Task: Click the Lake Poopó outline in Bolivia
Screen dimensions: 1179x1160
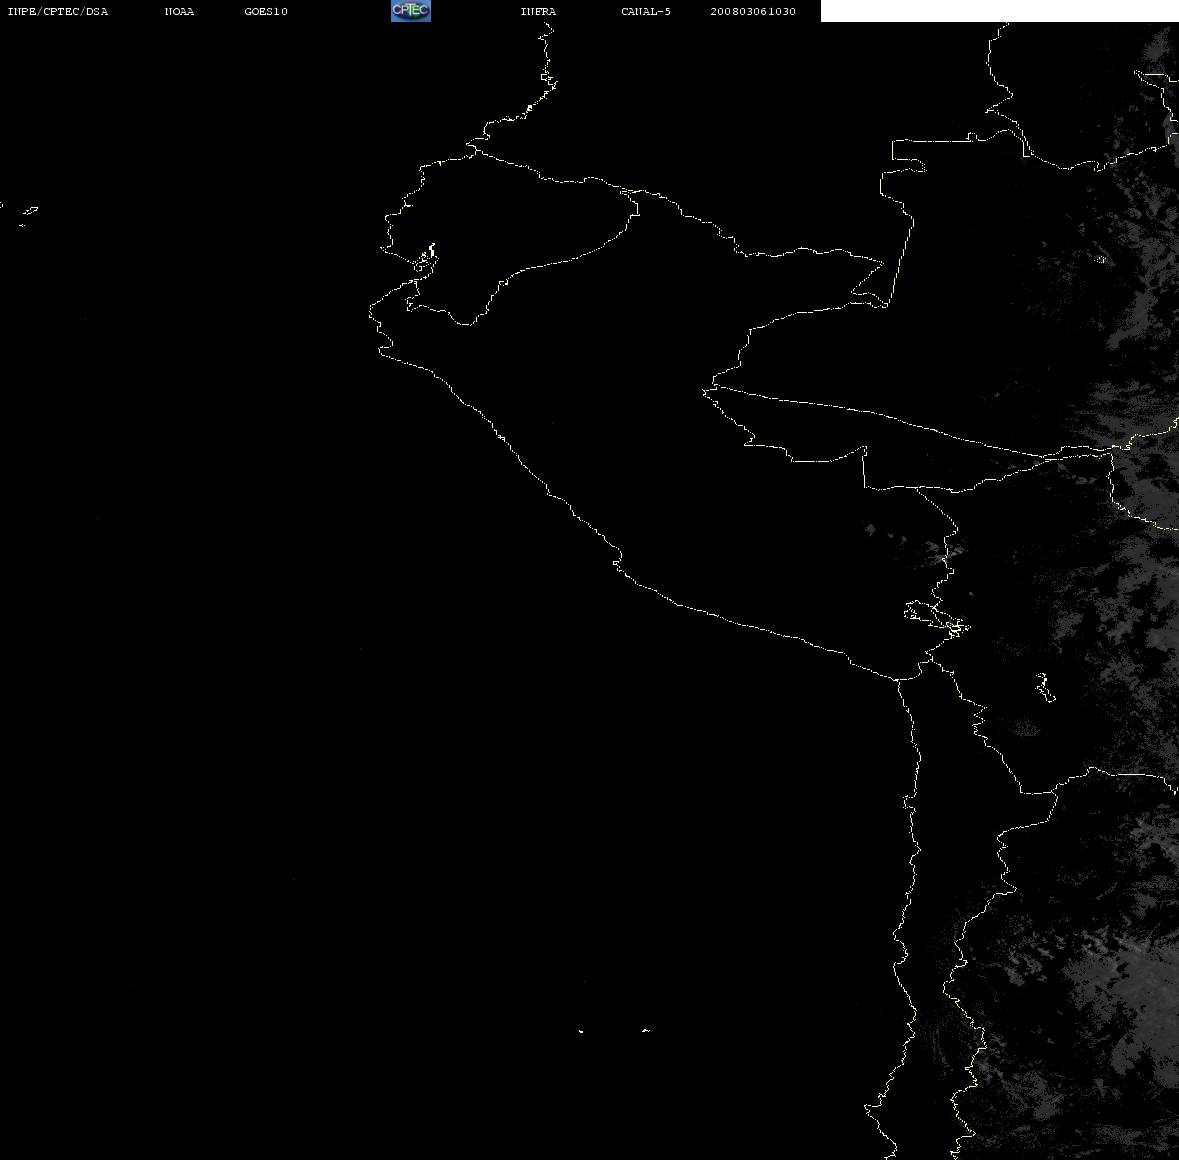Action: pyautogui.click(x=1045, y=687)
